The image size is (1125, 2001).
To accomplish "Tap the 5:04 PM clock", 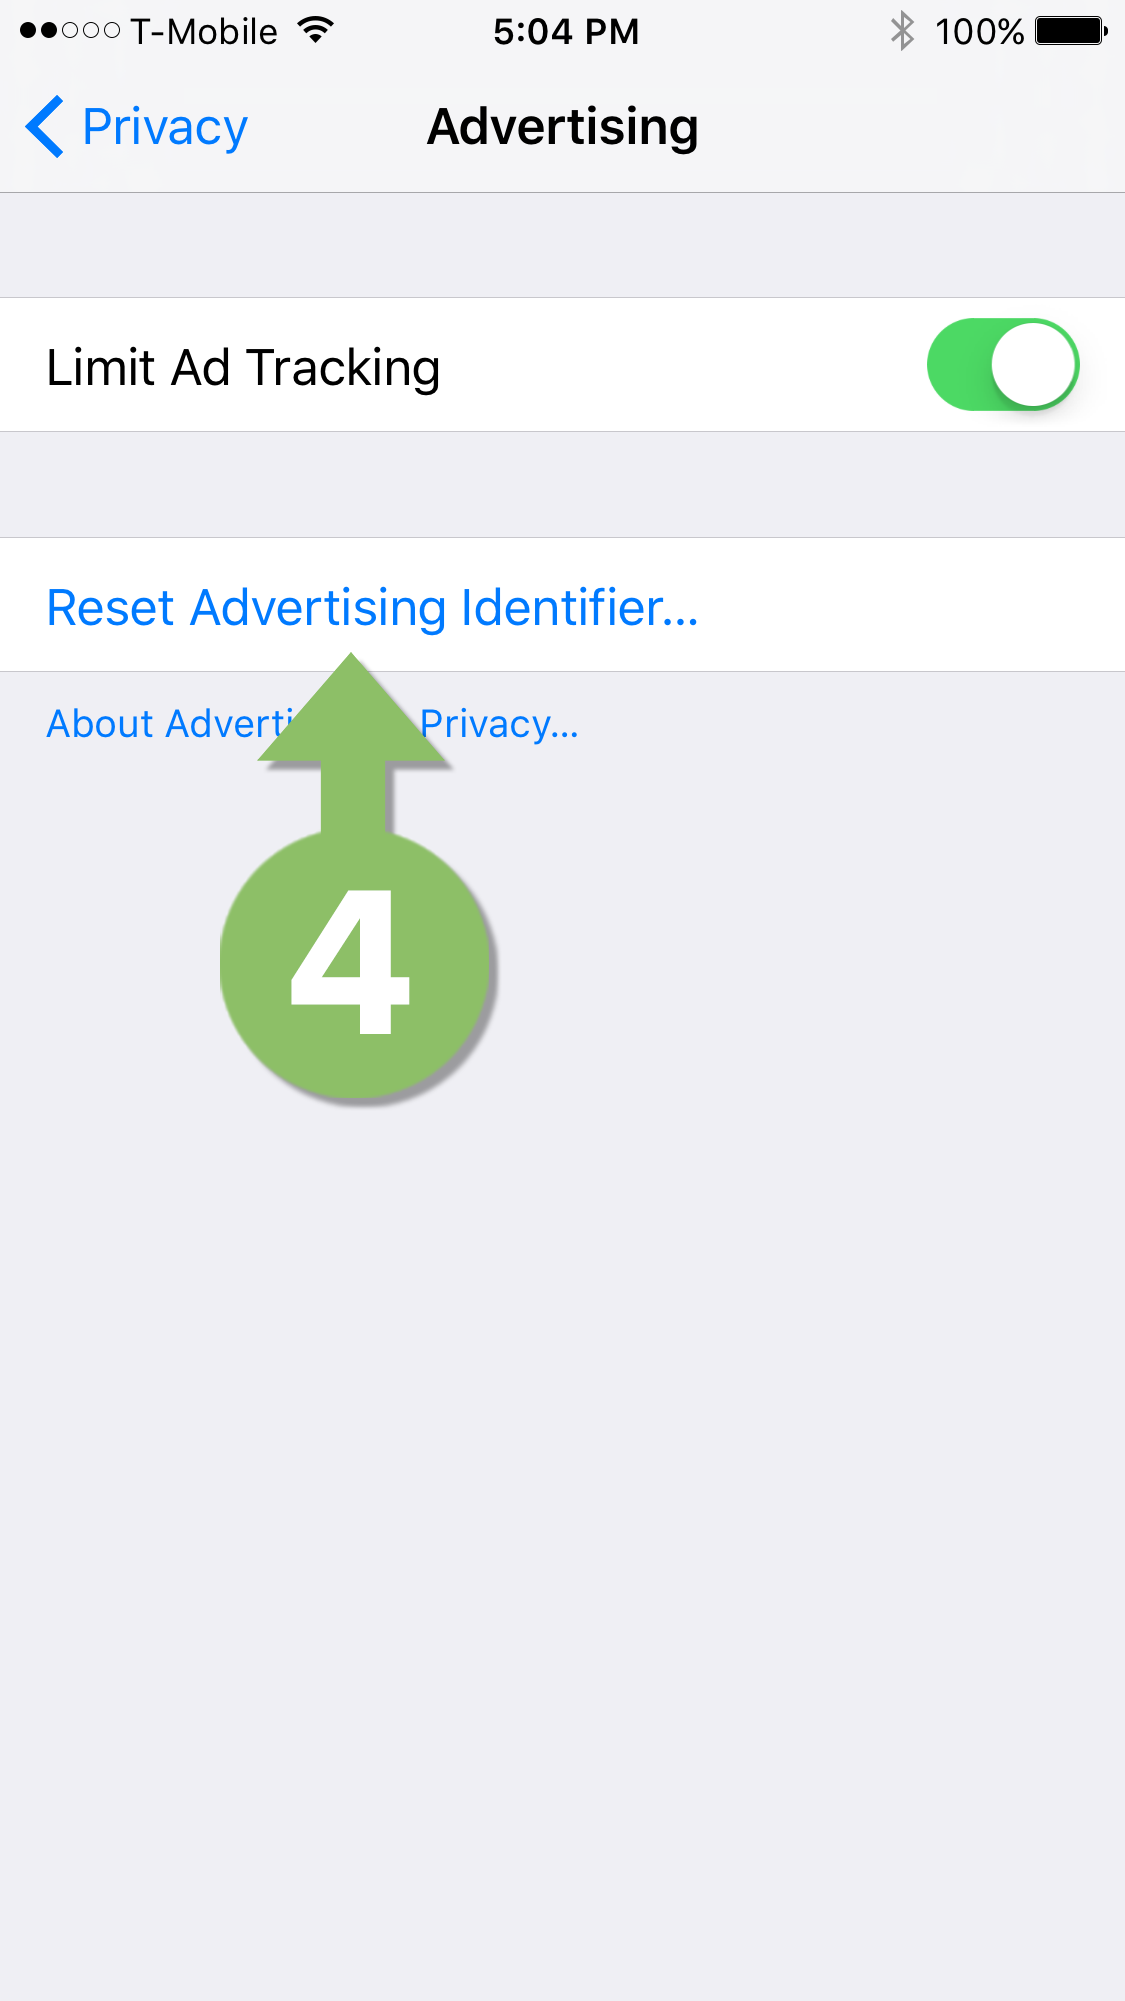I will coord(566,32).
